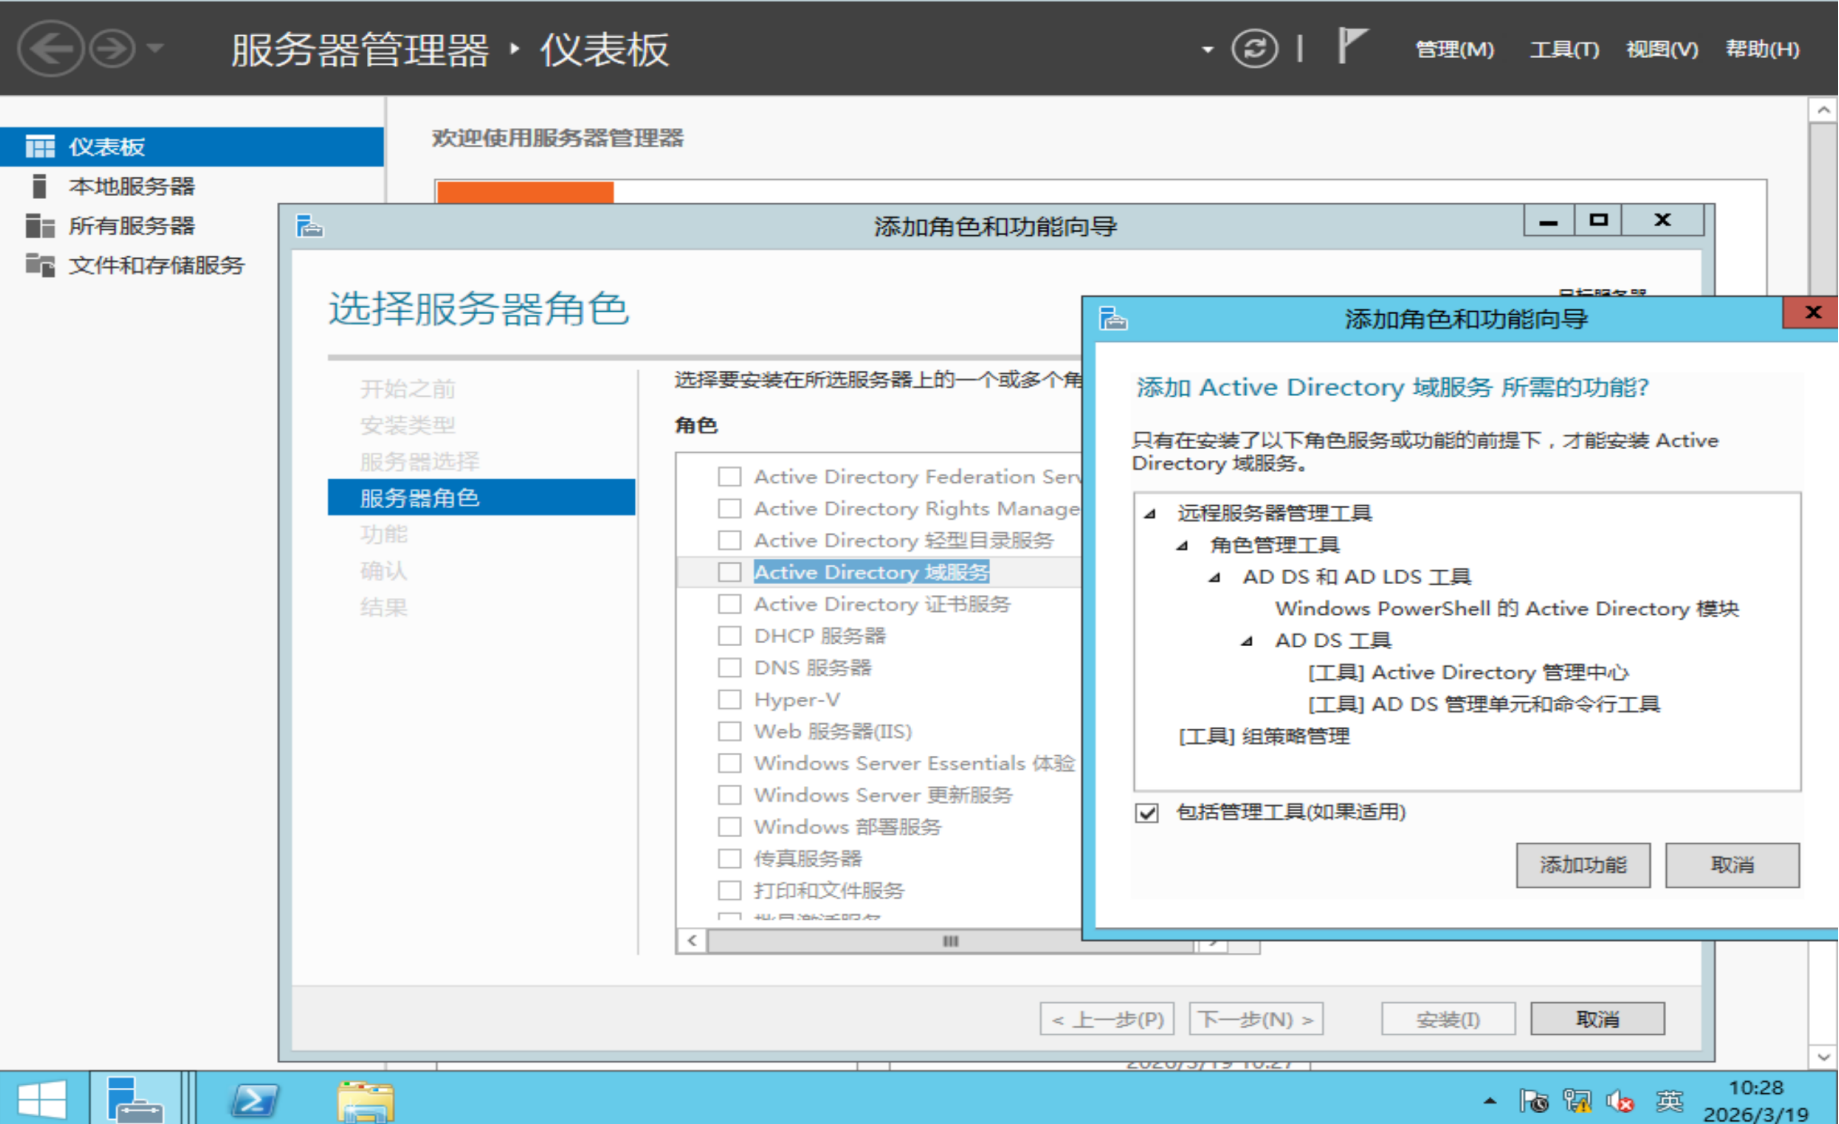The height and width of the screenshot is (1124, 1839).
Task: Click the 安装(I) button
Action: click(1448, 1019)
